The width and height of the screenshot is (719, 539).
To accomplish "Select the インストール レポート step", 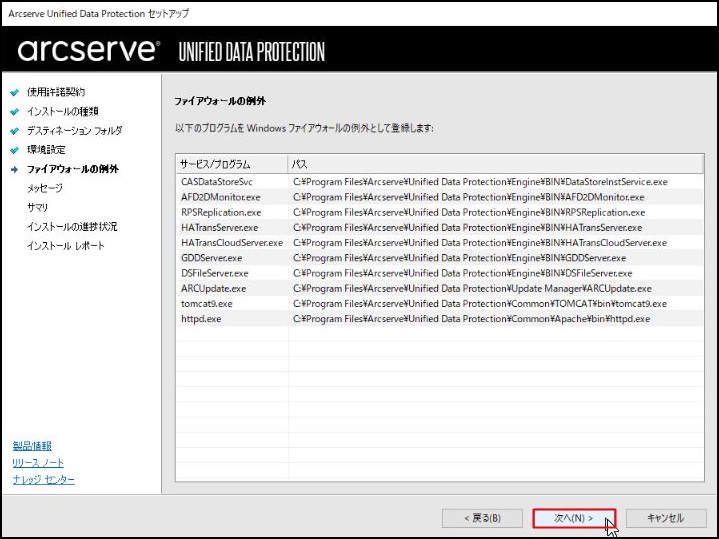I will (66, 246).
